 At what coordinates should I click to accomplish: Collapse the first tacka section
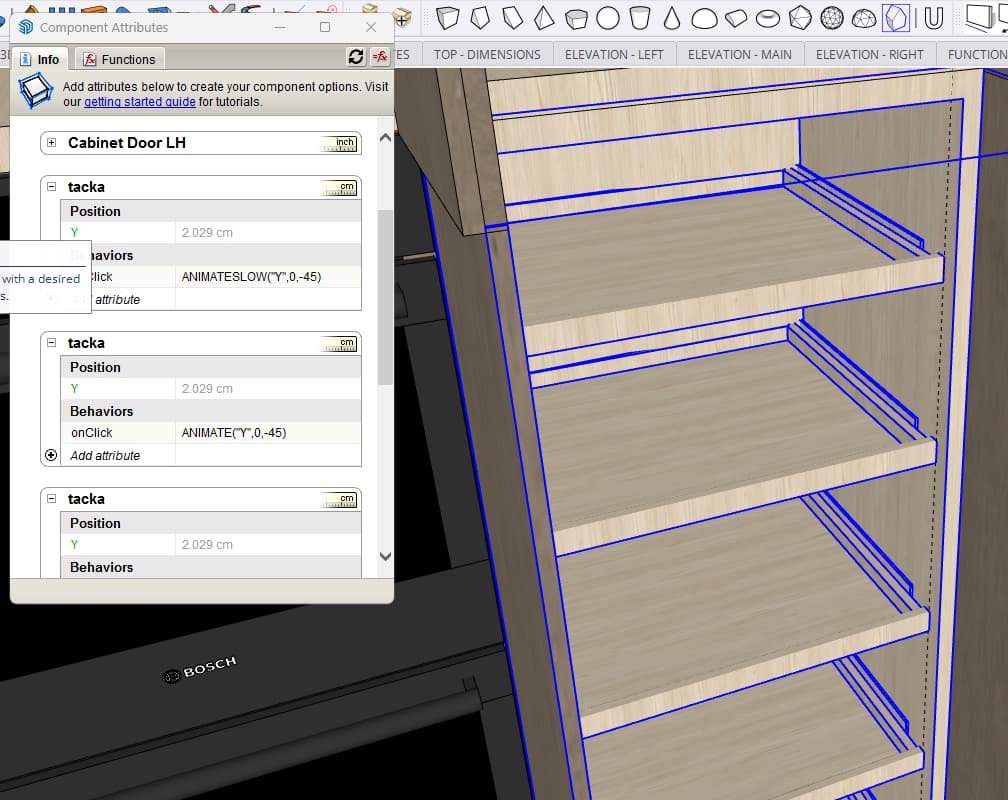point(52,186)
